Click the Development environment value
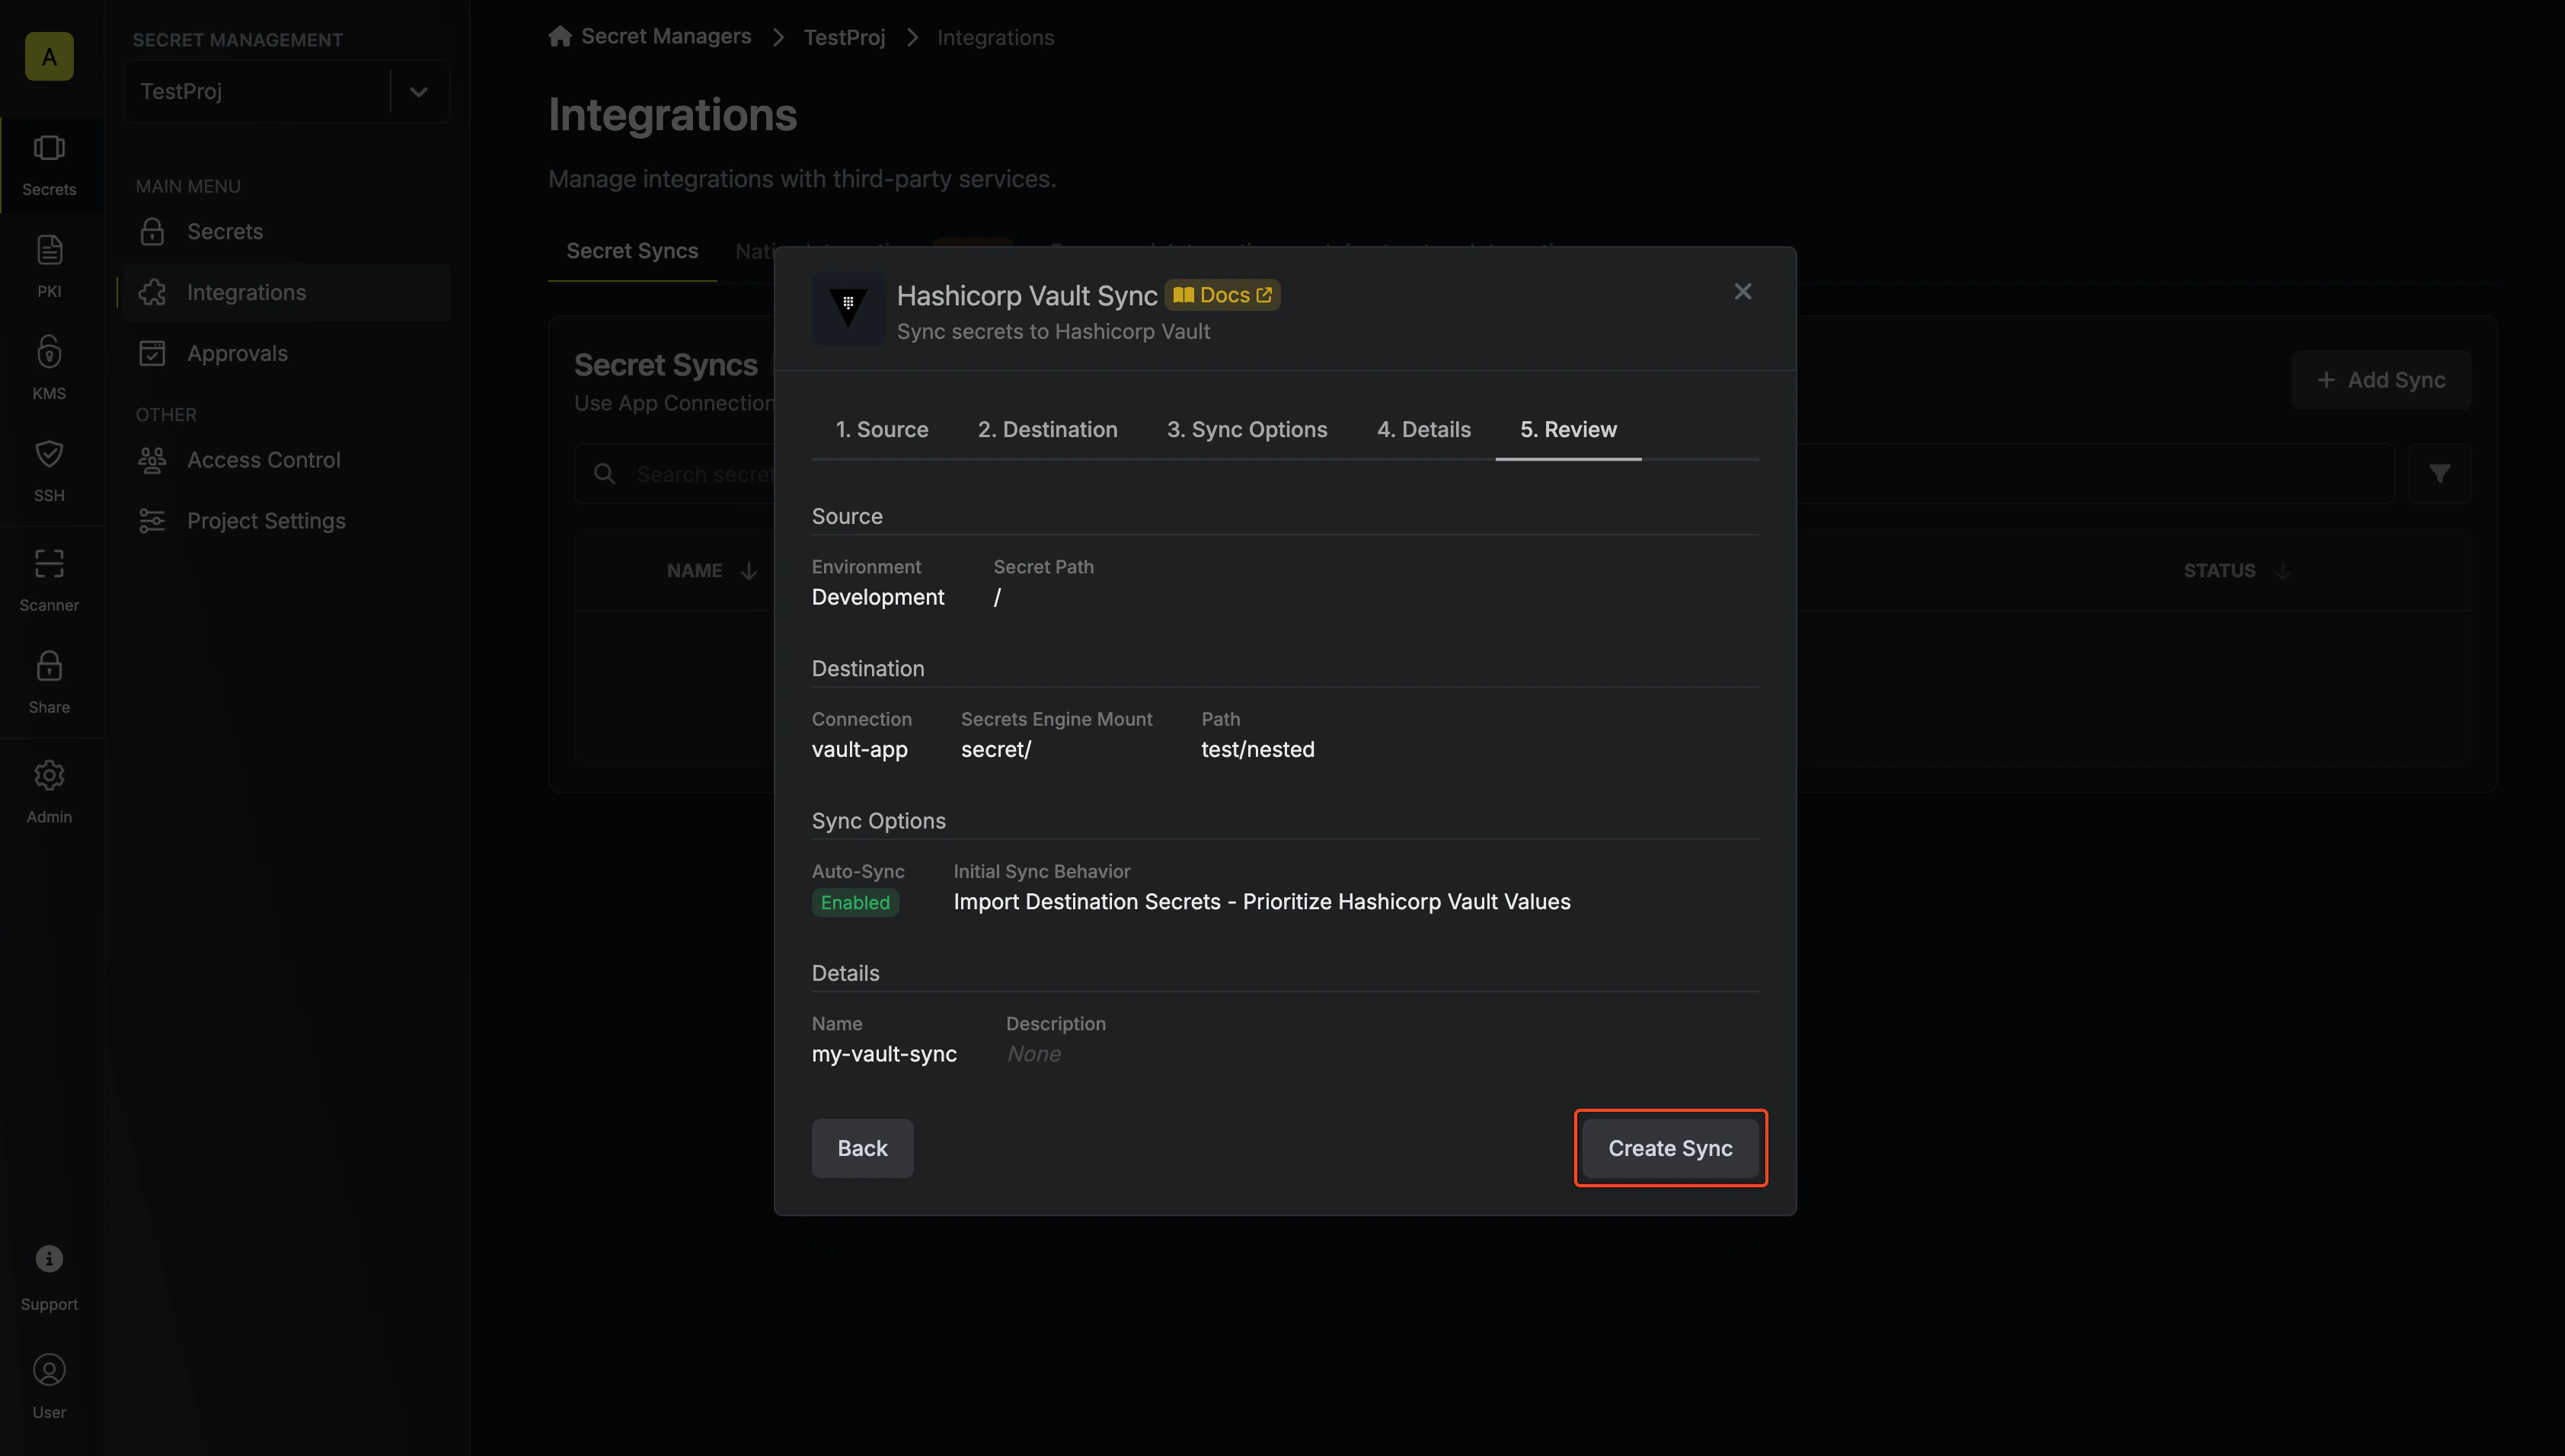Screen dimensions: 2565x1456 pos(878,597)
